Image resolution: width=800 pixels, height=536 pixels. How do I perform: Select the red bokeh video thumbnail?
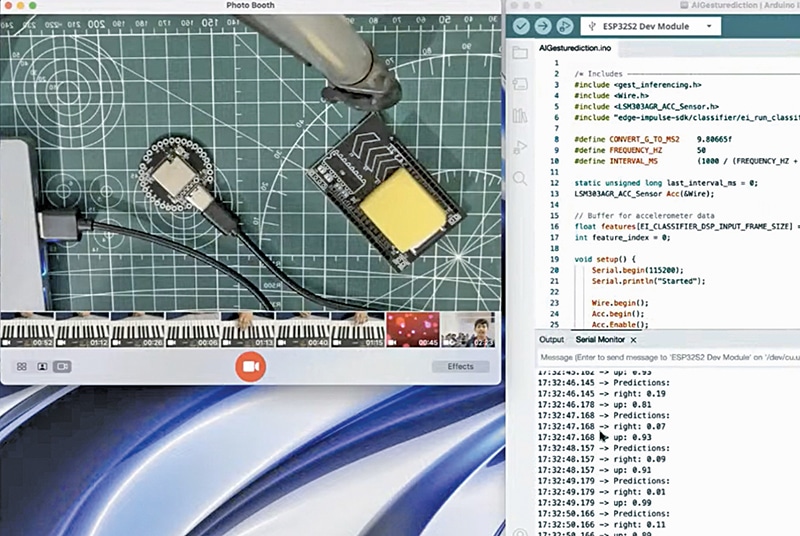(413, 330)
